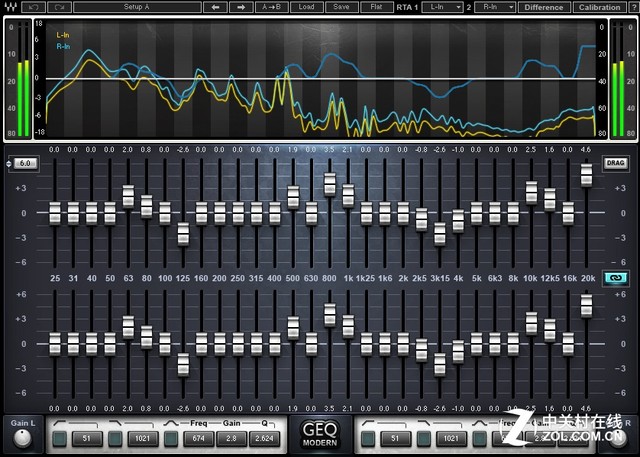The width and height of the screenshot is (640, 457).
Task: Open the Setup A preset menu
Action: (x=137, y=7)
